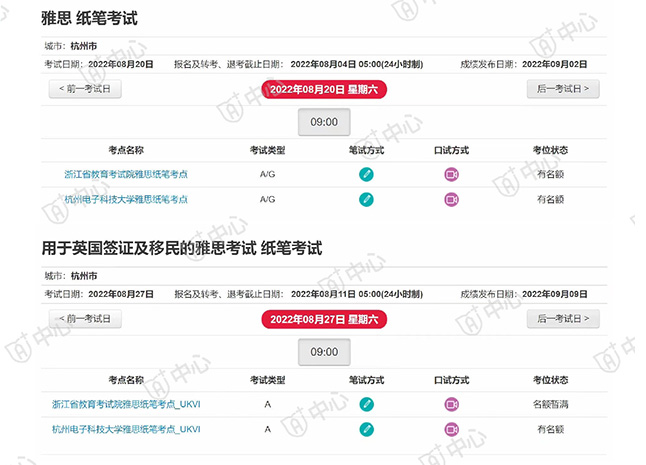
Task: Click exam type A for 浙江省教育考试院 UKVI row
Action: pos(267,404)
